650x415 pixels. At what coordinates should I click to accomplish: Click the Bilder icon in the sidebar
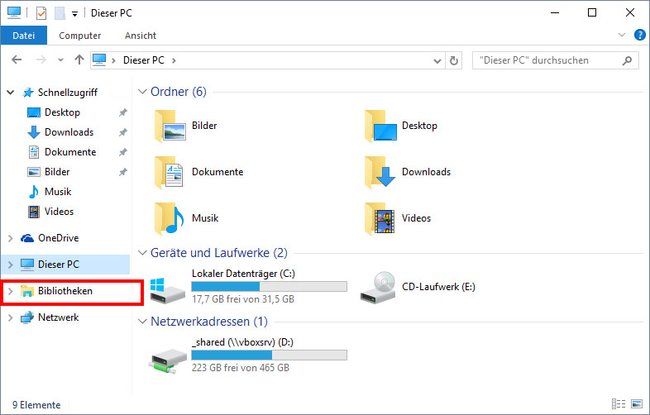(34, 172)
